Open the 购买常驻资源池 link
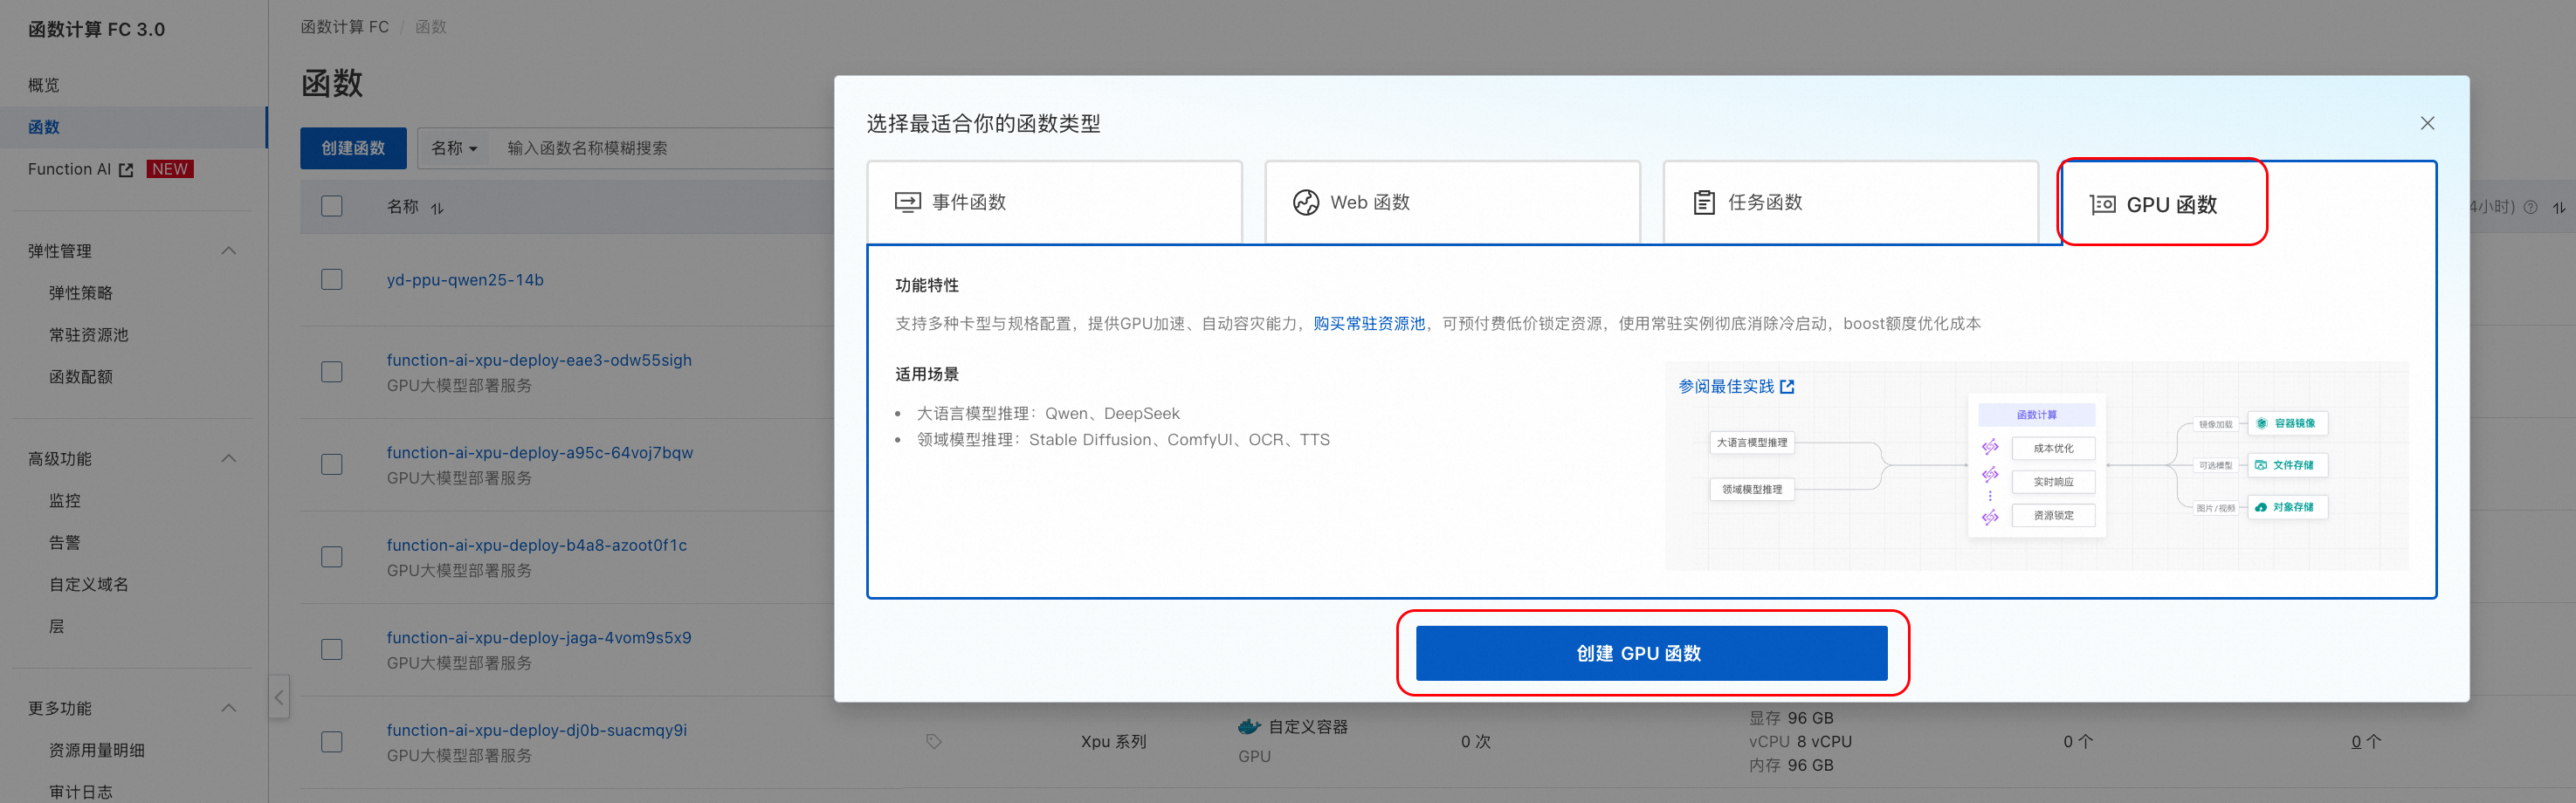 pos(1369,324)
